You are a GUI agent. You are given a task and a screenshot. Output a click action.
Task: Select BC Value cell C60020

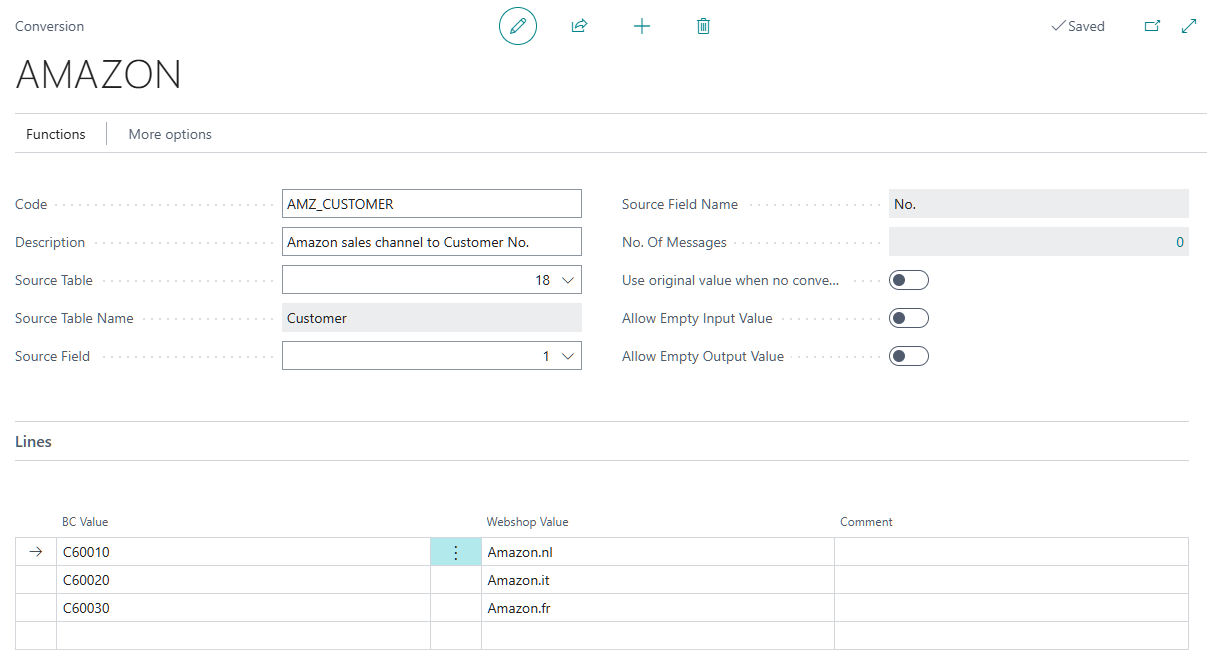(x=243, y=580)
